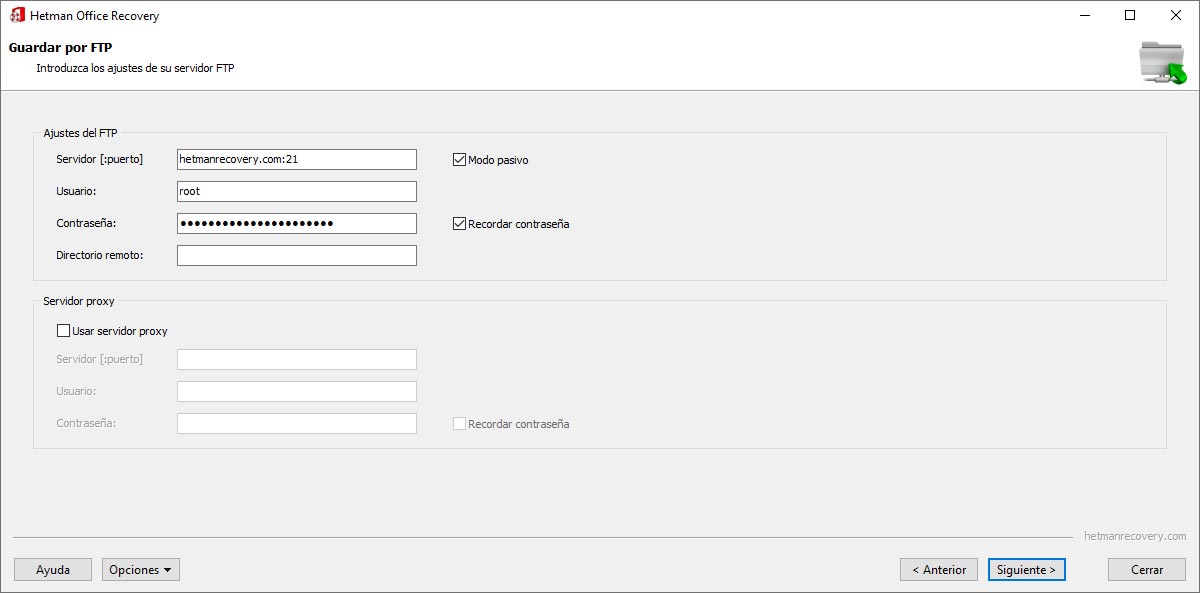The width and height of the screenshot is (1200, 593).
Task: Click the FTP folder icon in header
Action: click(x=1162, y=62)
